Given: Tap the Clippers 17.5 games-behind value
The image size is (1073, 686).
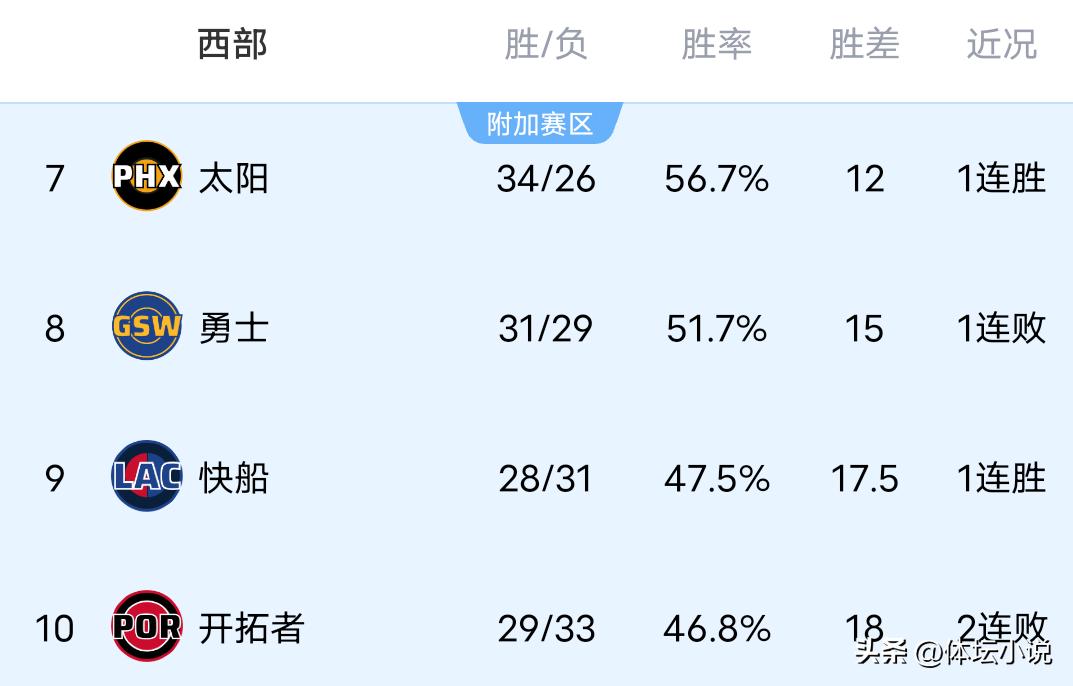Looking at the screenshot, I should click(x=864, y=479).
